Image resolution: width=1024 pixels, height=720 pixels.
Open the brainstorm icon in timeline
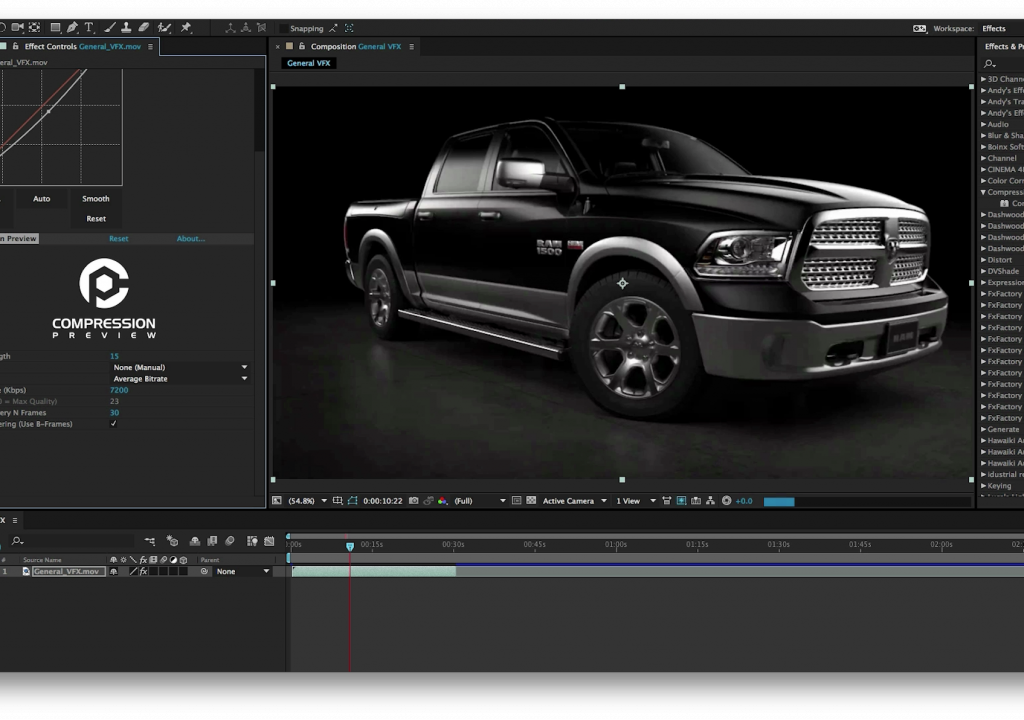(x=252, y=541)
